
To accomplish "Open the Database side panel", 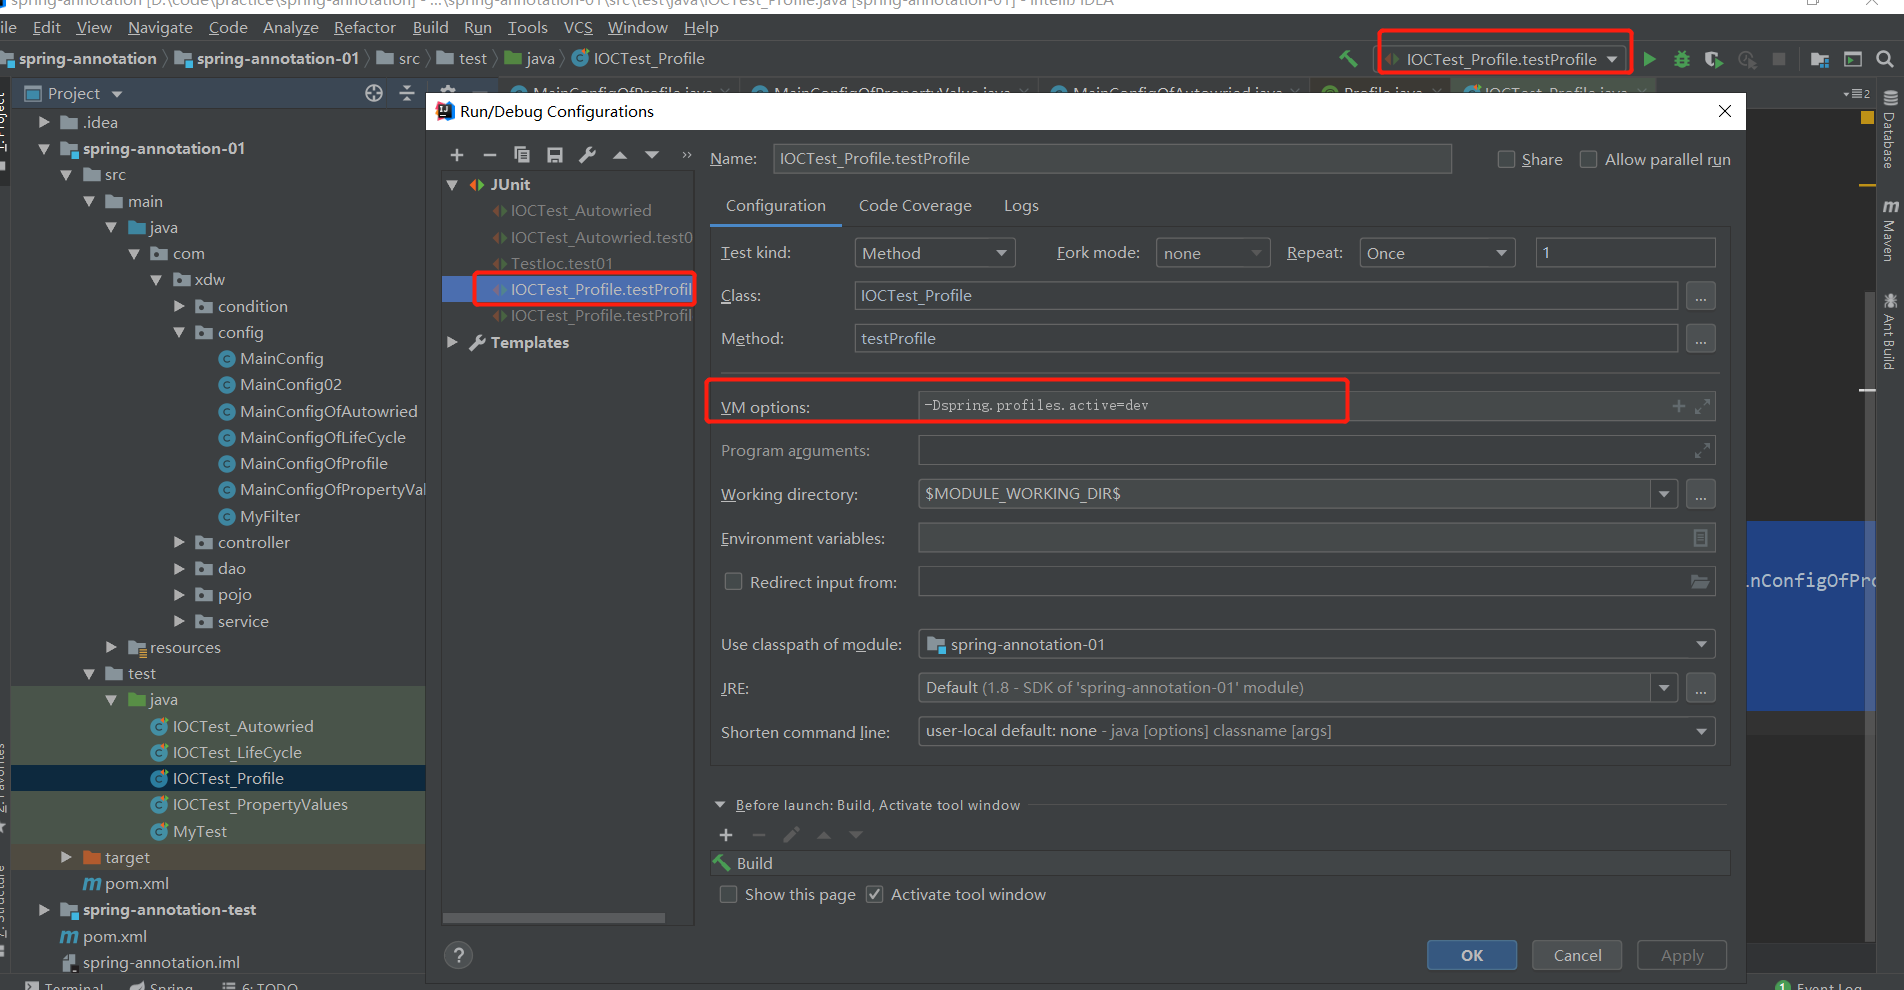I will pos(1889,130).
